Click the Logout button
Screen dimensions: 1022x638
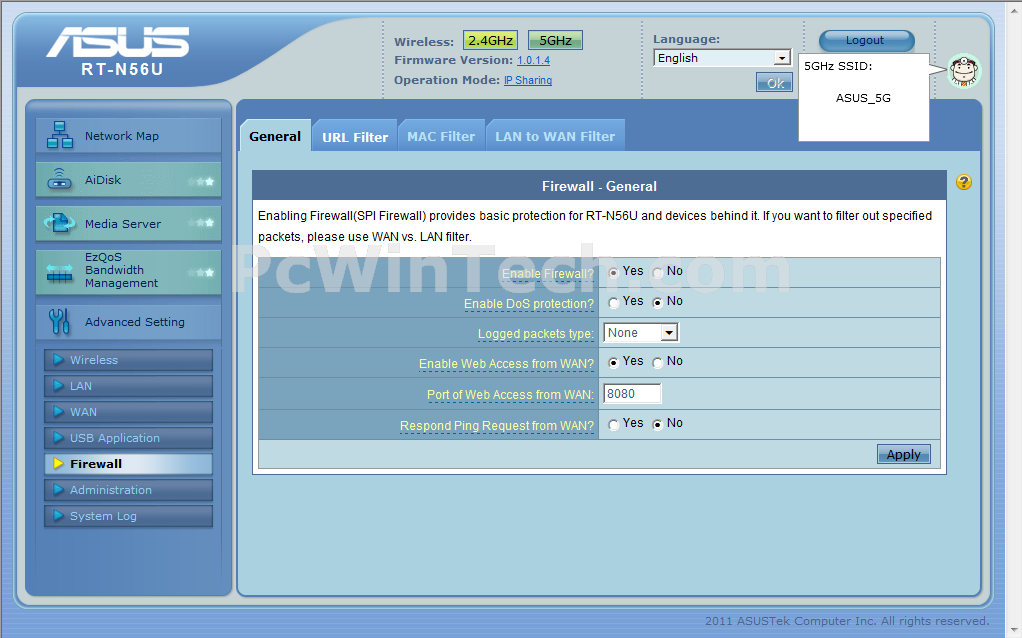tap(866, 40)
